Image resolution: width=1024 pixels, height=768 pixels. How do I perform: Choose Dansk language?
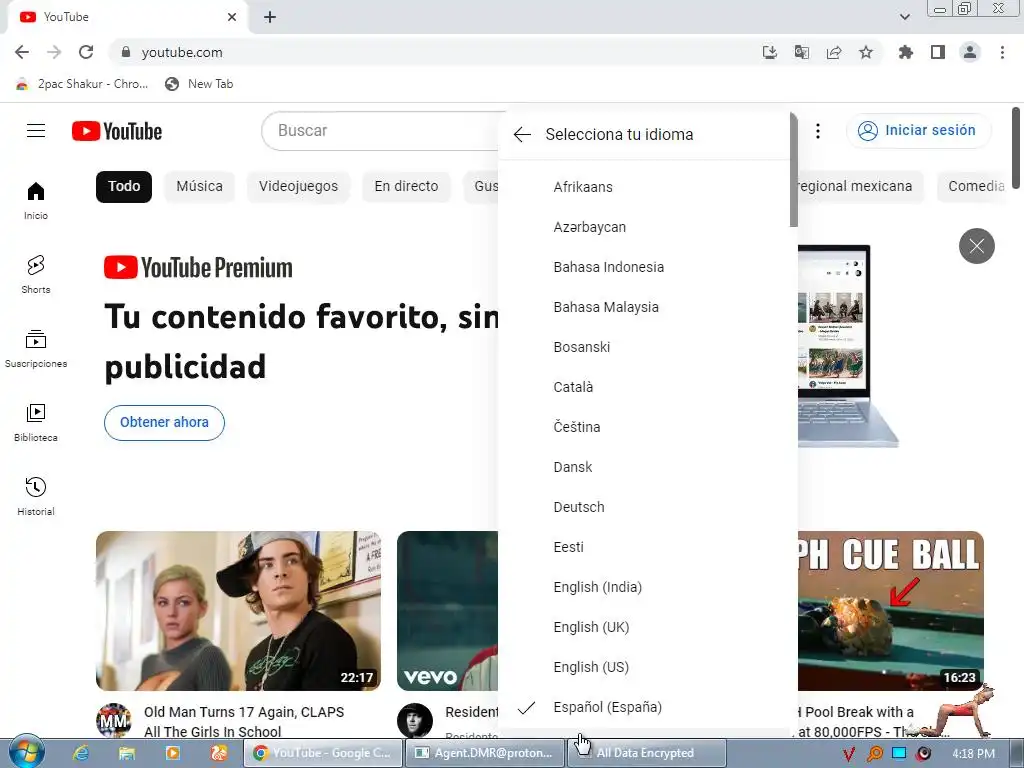pyautogui.click(x=644, y=467)
